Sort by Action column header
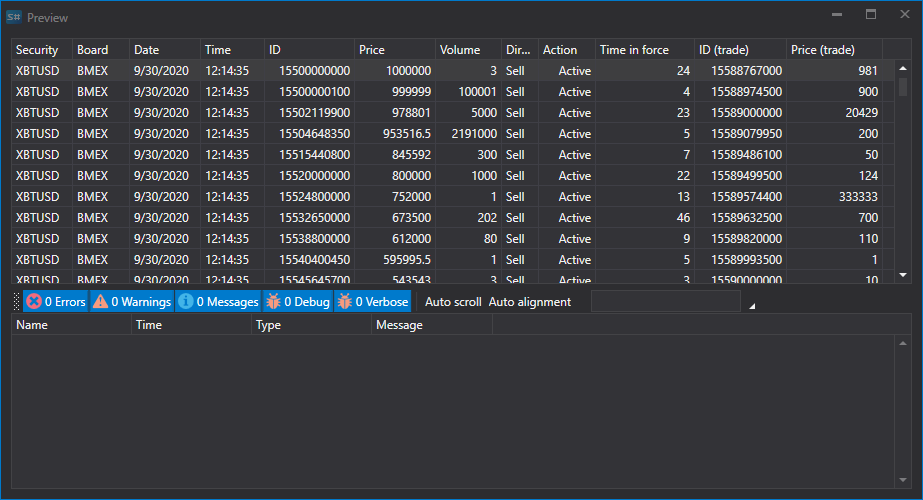This screenshot has width=923, height=500. coord(567,50)
